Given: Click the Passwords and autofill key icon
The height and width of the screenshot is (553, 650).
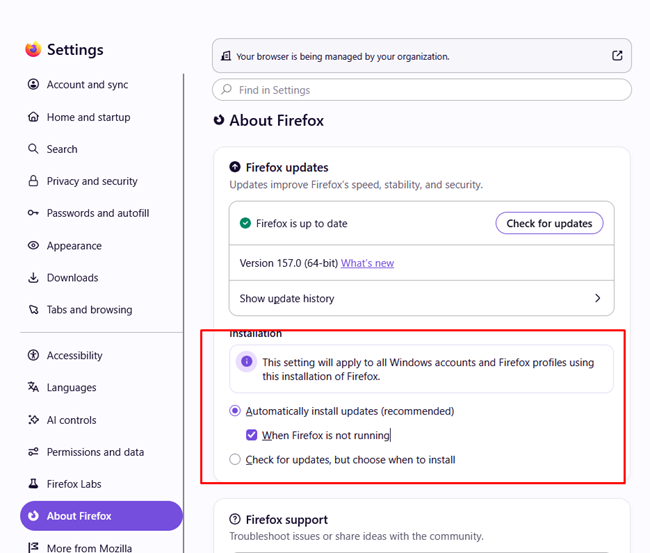Looking at the screenshot, I should [x=33, y=213].
